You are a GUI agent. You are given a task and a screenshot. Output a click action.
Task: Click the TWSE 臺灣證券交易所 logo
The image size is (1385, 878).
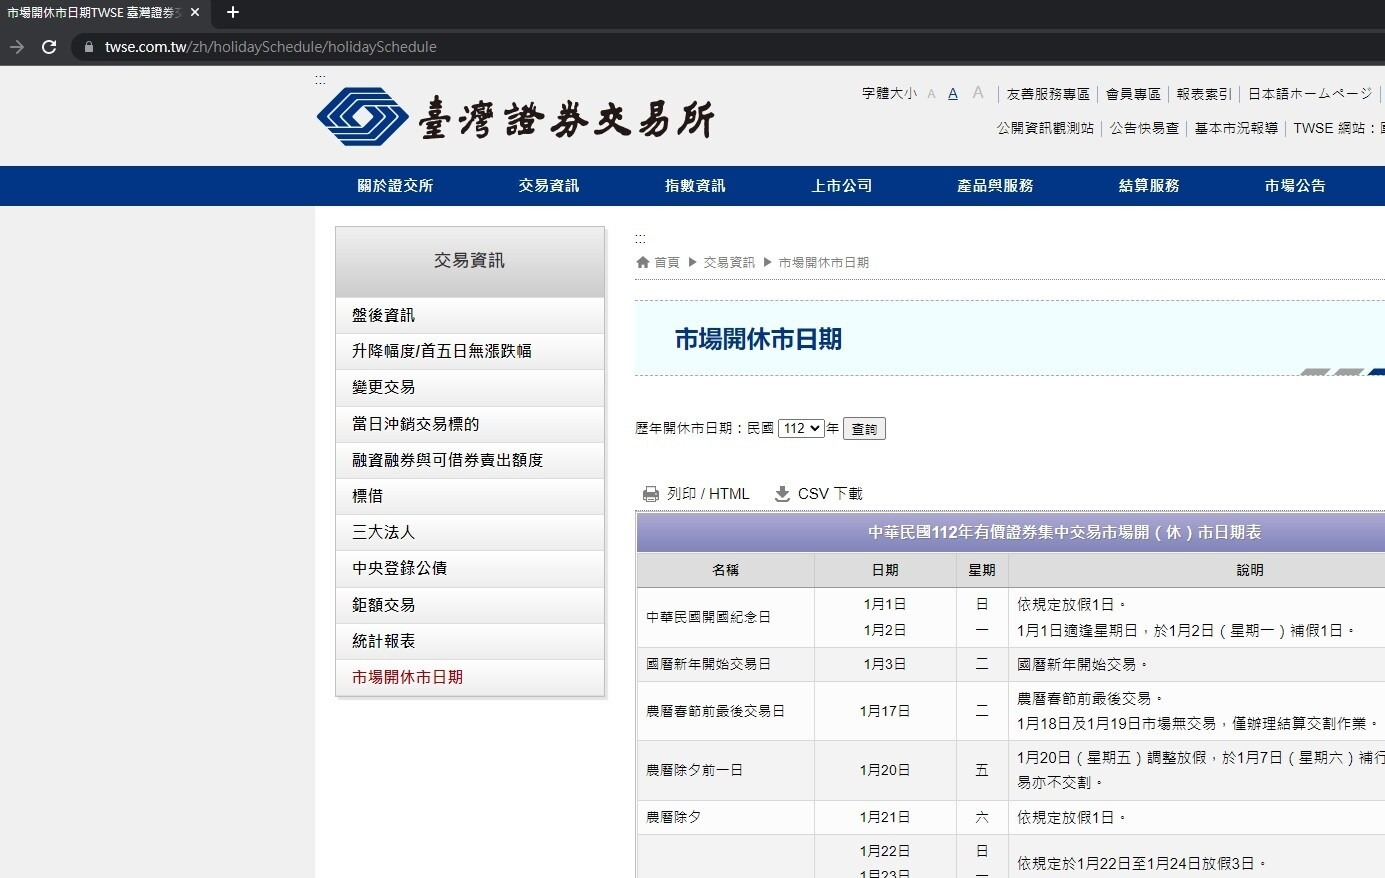[516, 116]
